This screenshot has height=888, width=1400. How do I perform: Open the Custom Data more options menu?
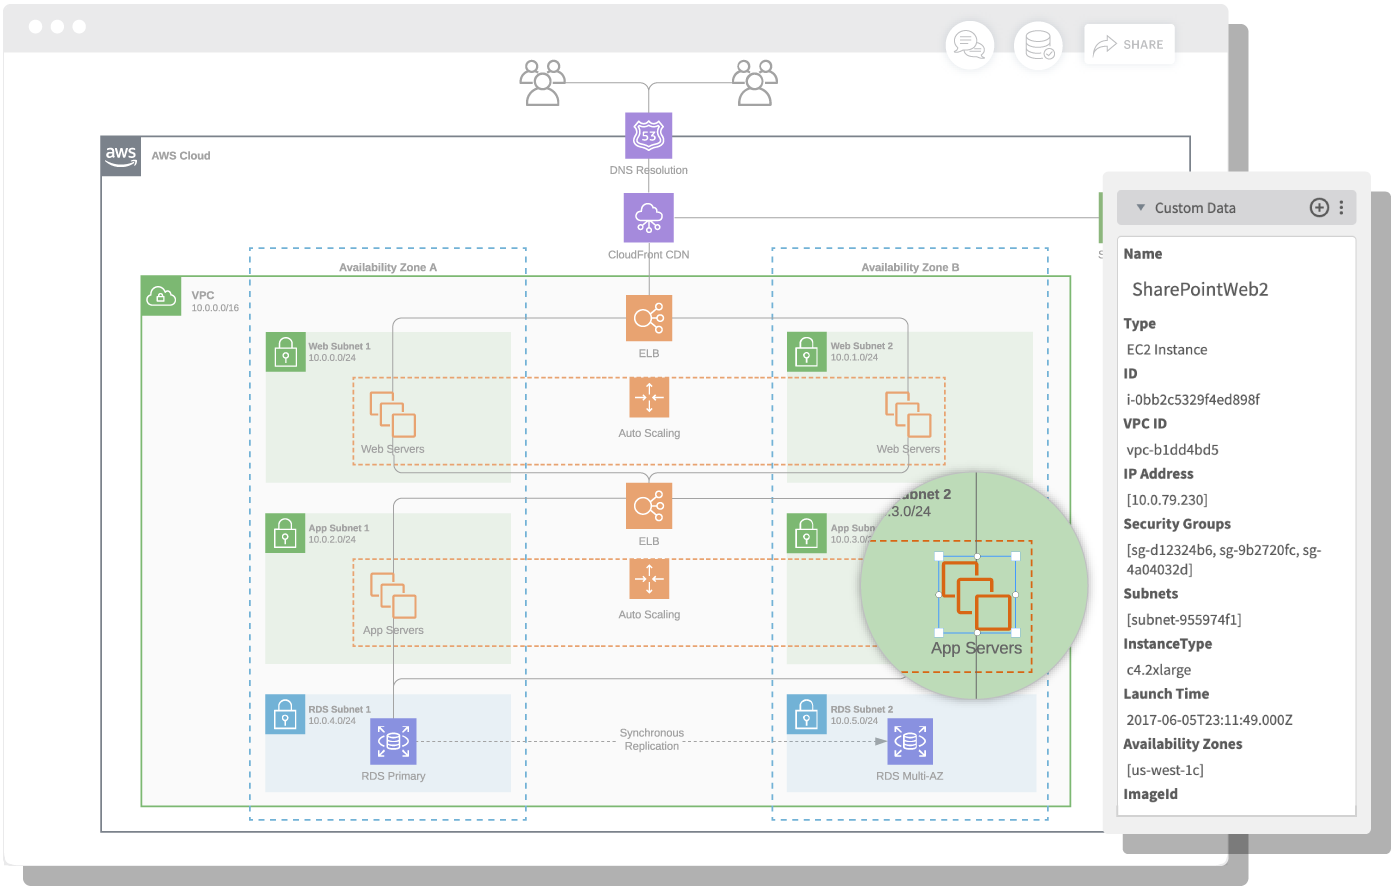(x=1342, y=208)
